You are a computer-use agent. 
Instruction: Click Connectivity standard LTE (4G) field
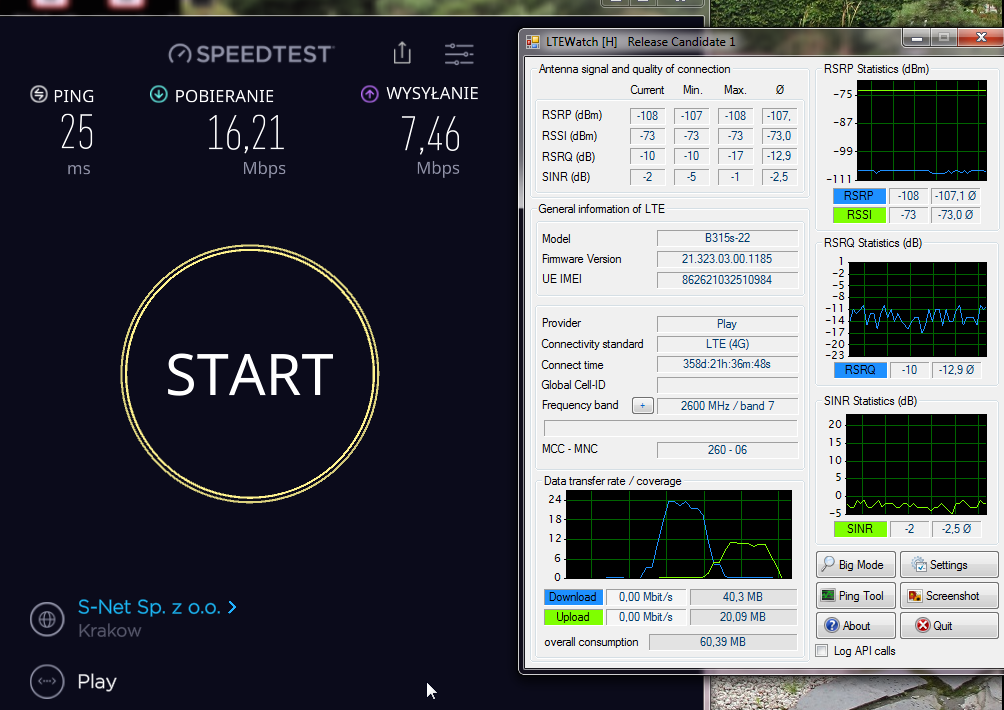coord(727,344)
